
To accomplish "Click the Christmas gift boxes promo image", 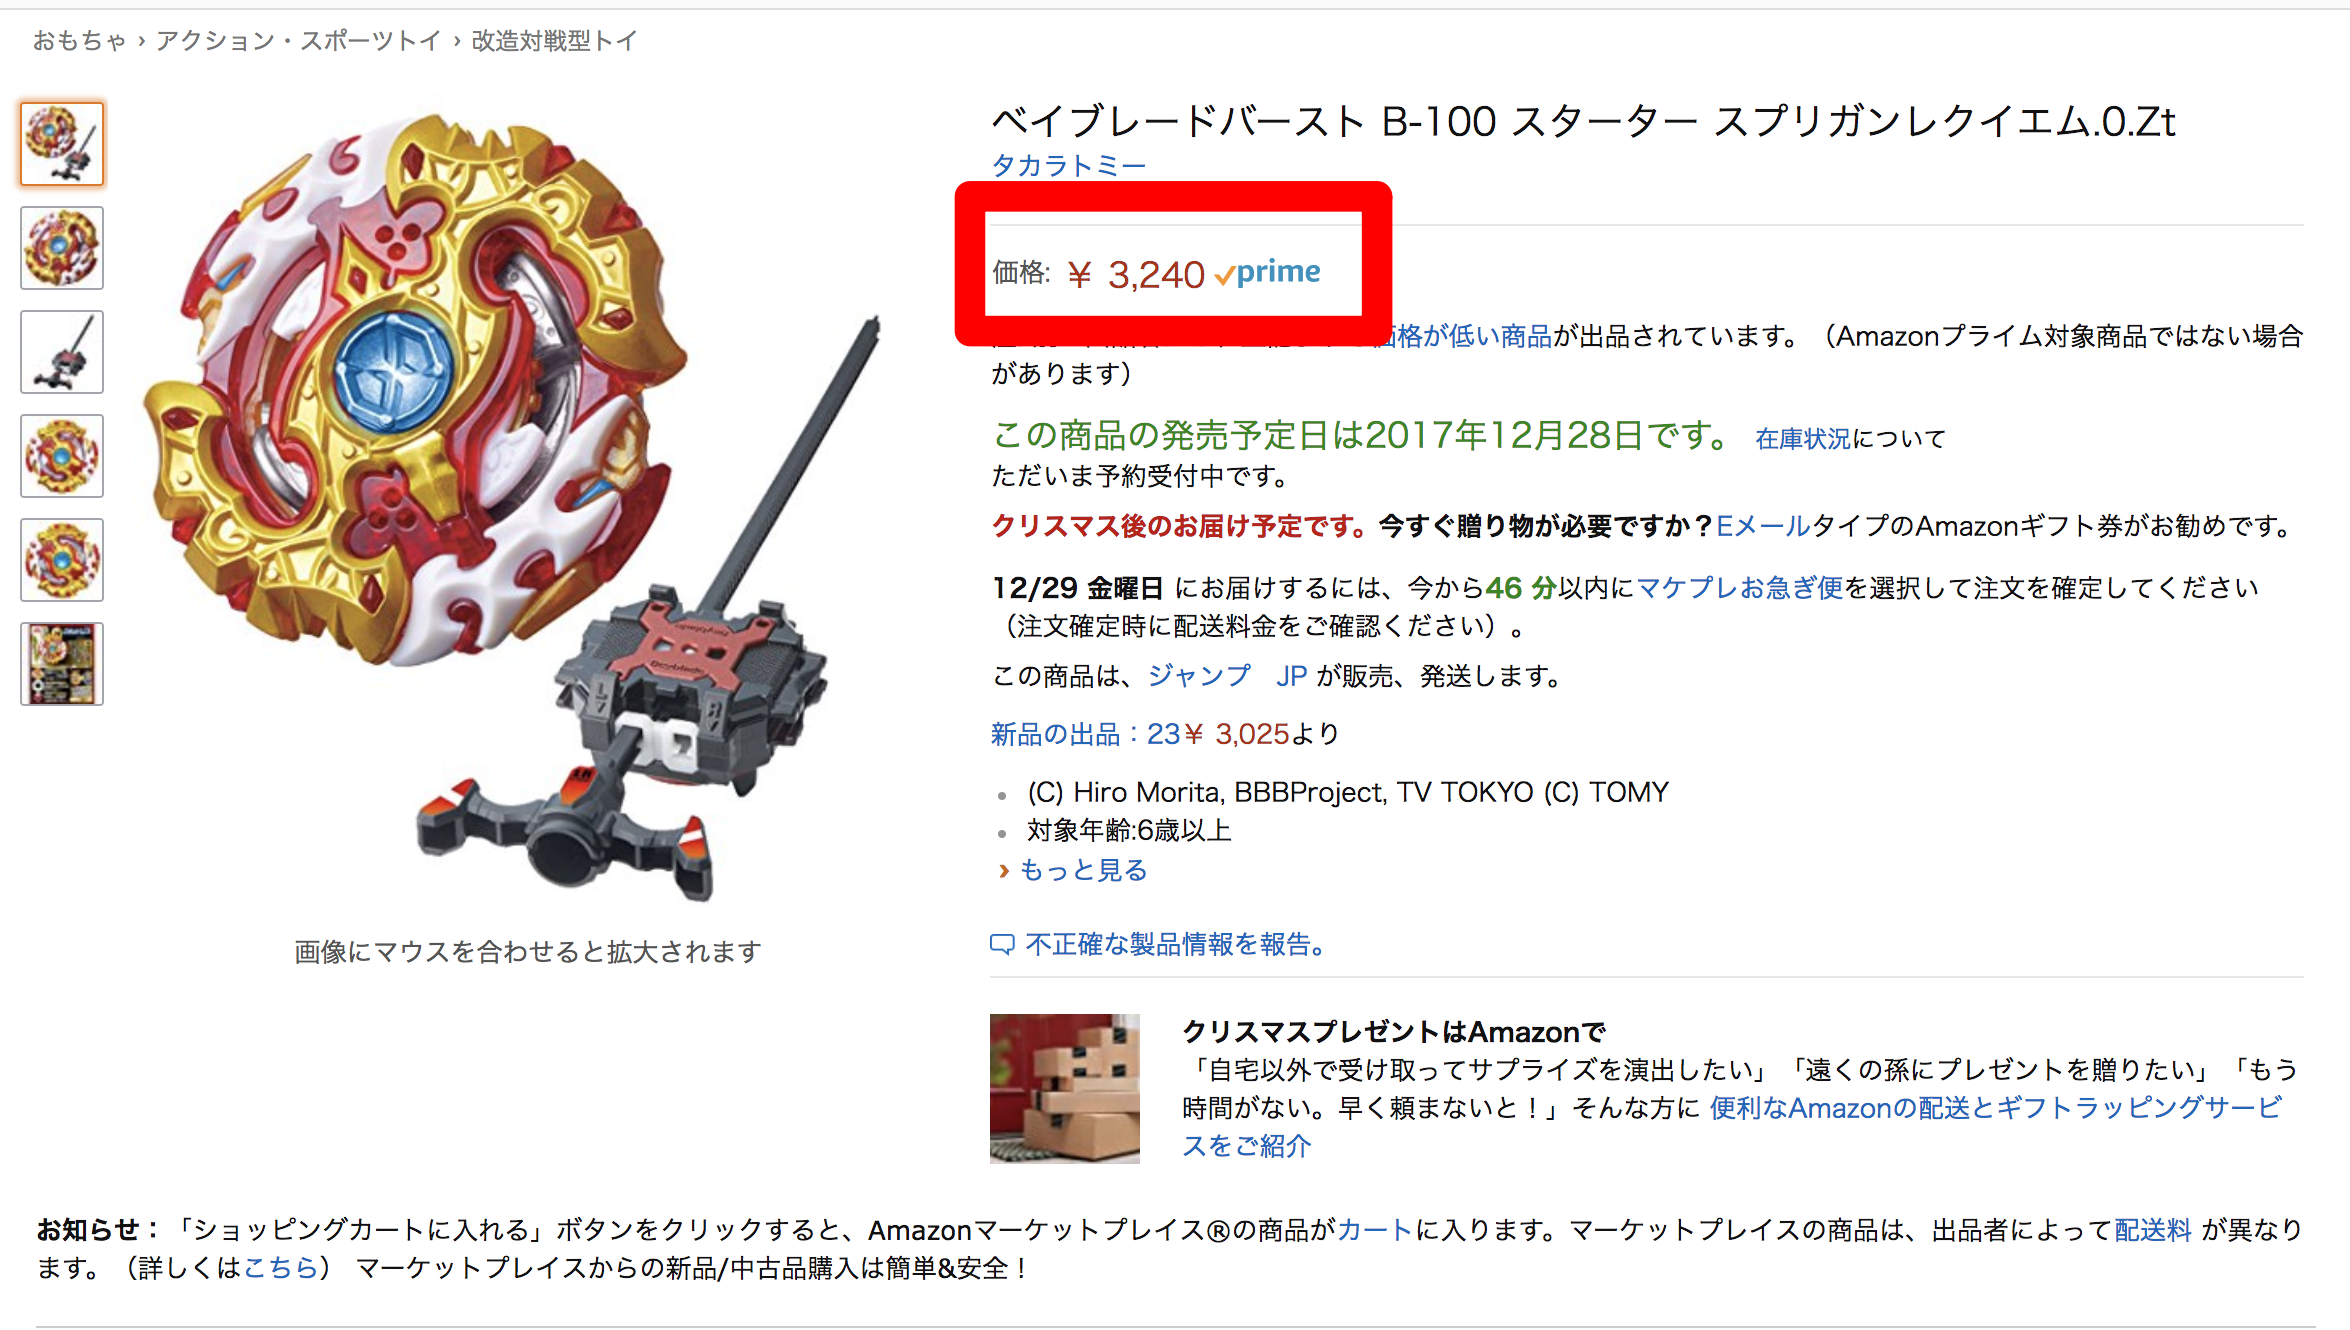I will pos(1065,1088).
